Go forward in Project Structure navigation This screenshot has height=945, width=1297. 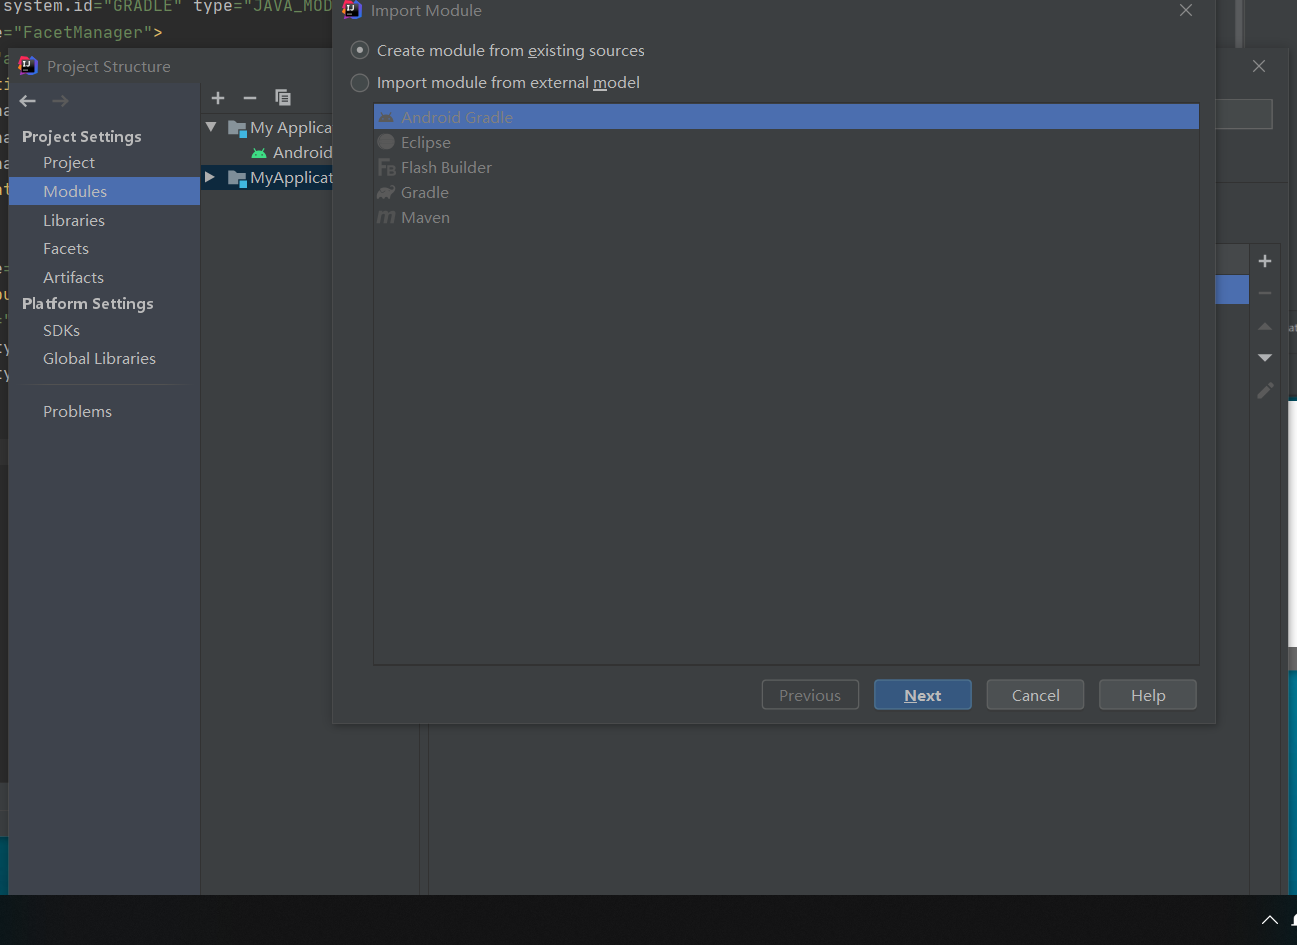[x=60, y=101]
